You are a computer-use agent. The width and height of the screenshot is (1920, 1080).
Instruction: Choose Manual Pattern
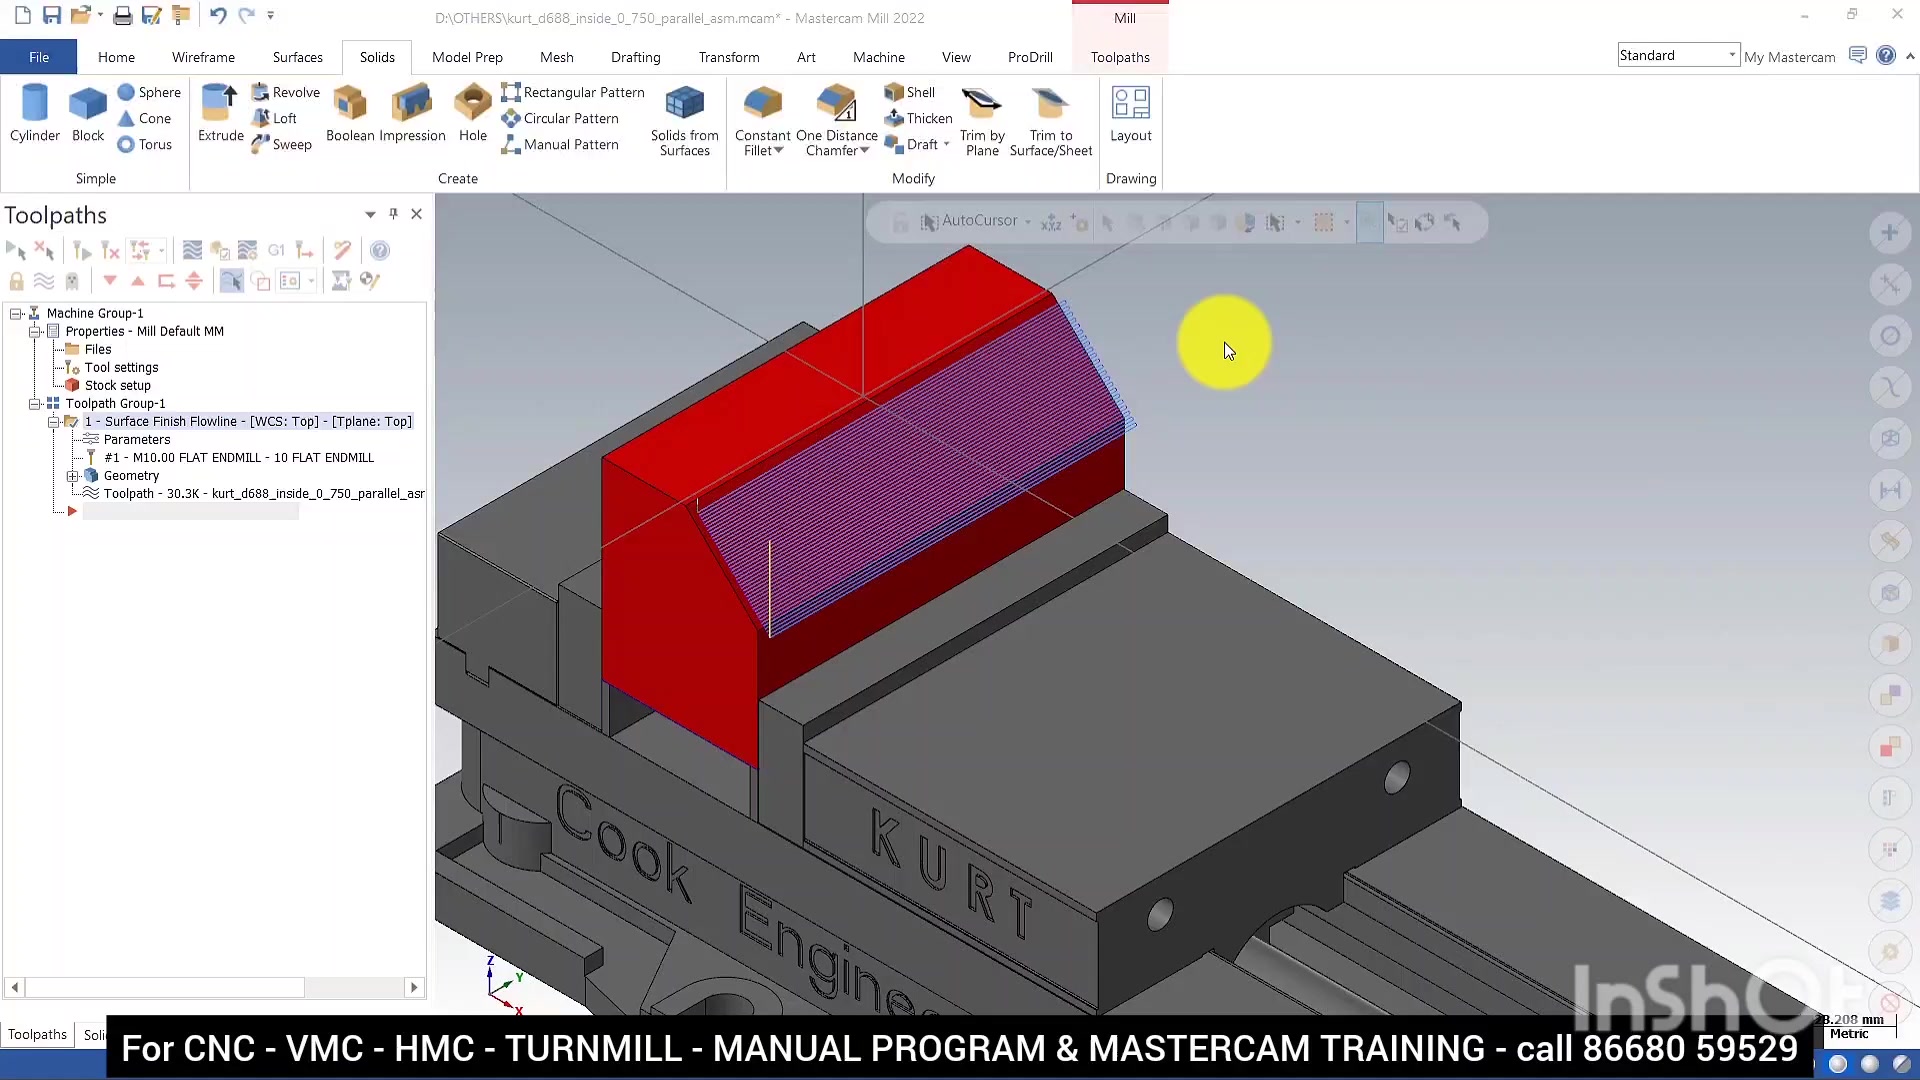(560, 144)
